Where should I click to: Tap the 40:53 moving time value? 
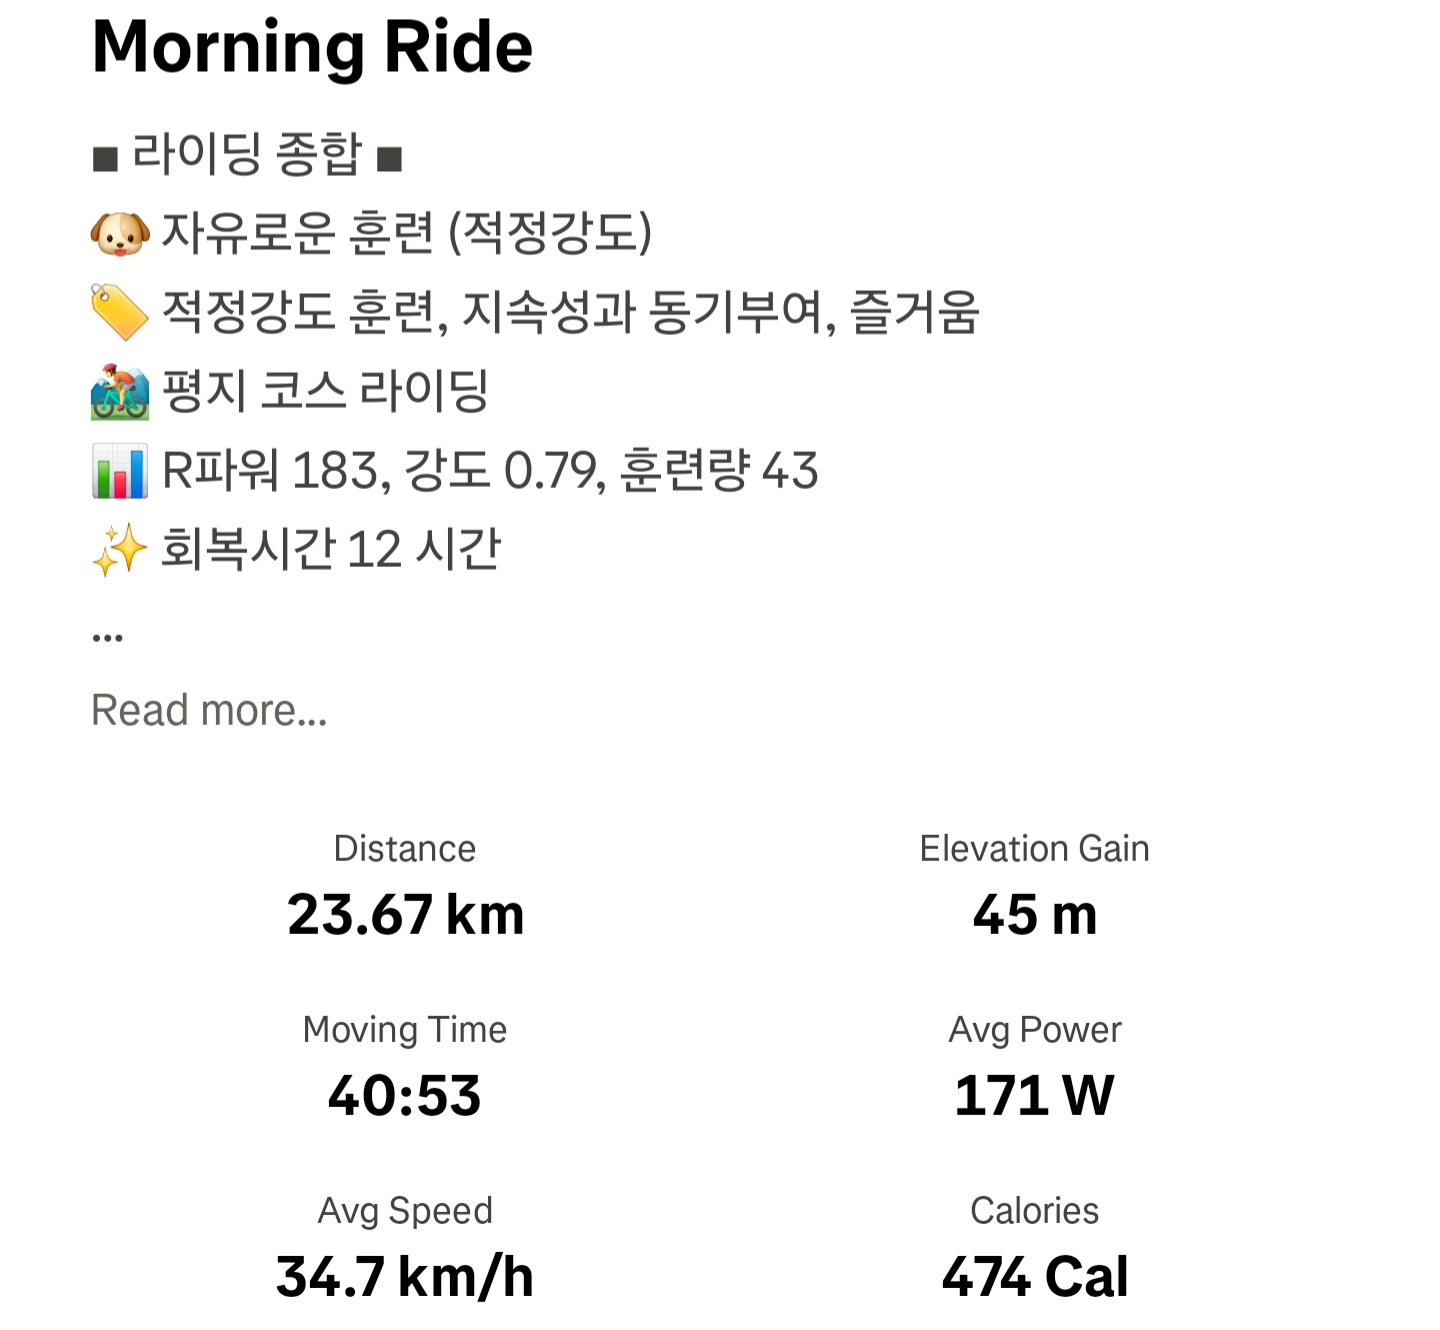[x=405, y=1096]
